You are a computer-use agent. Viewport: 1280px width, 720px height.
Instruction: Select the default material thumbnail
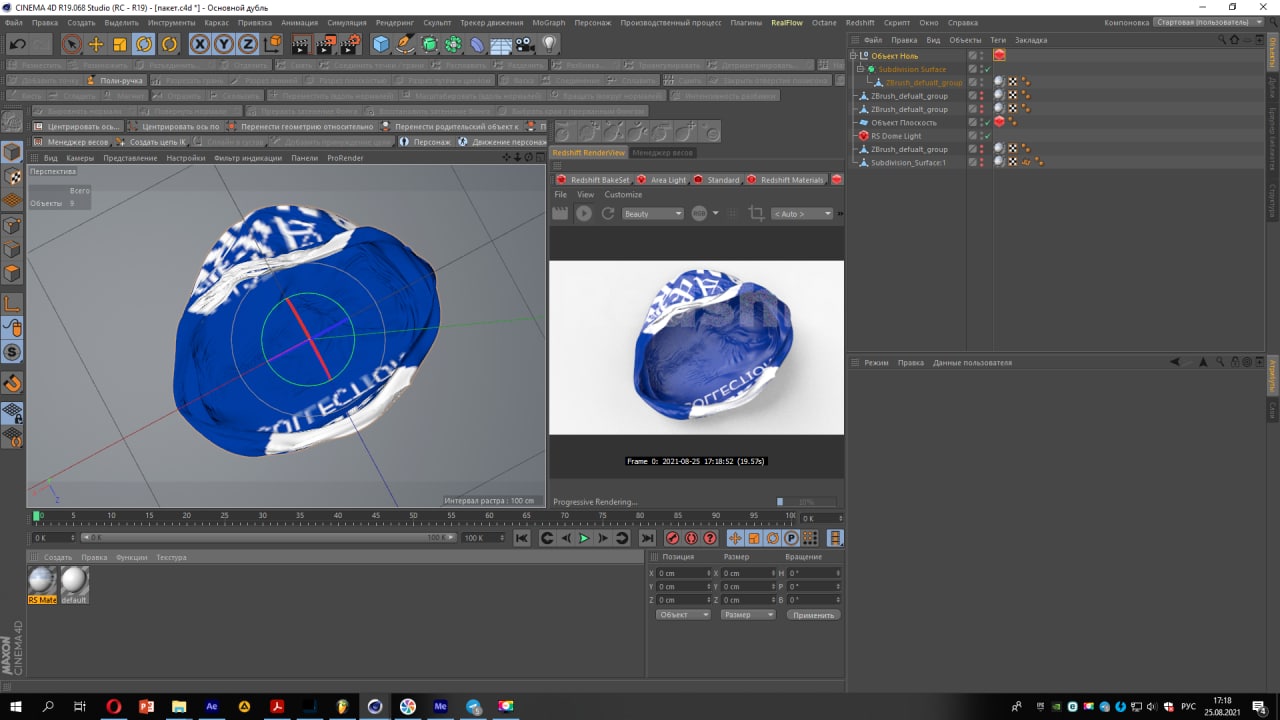tap(74, 585)
